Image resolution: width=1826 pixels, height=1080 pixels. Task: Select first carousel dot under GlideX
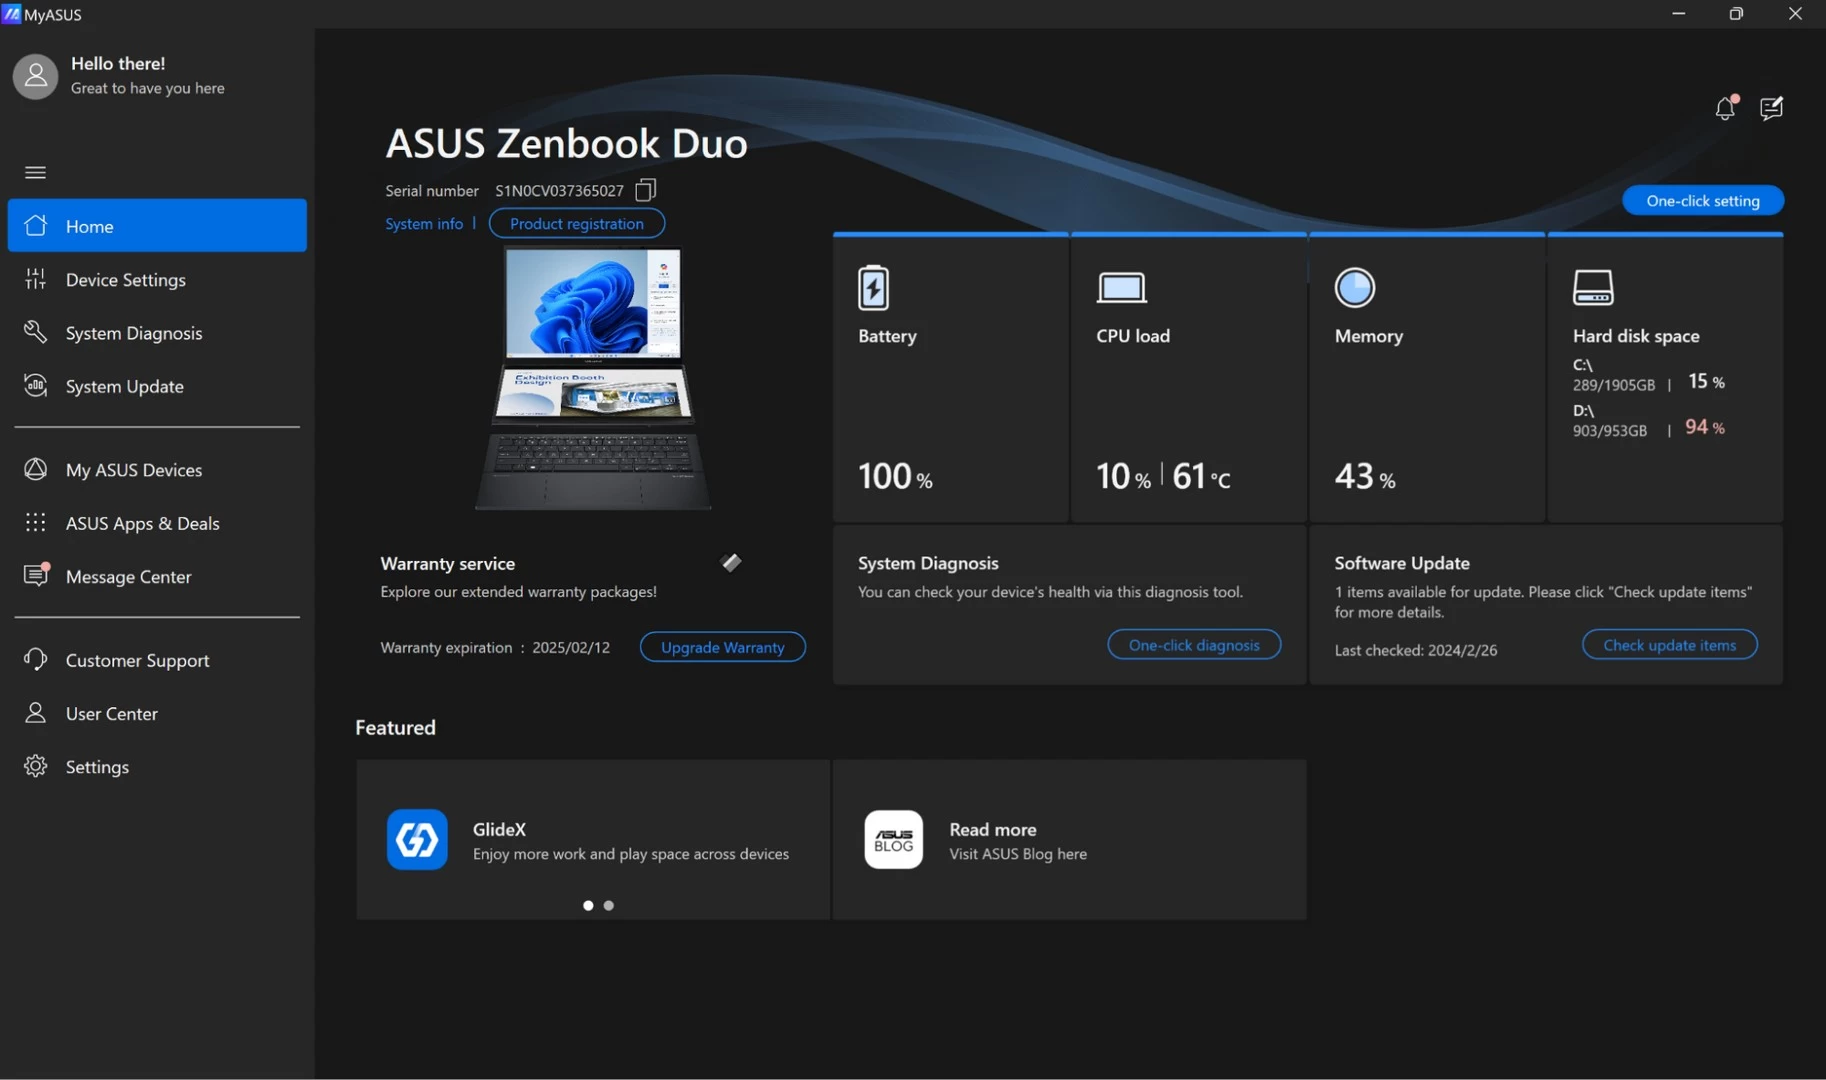(588, 905)
